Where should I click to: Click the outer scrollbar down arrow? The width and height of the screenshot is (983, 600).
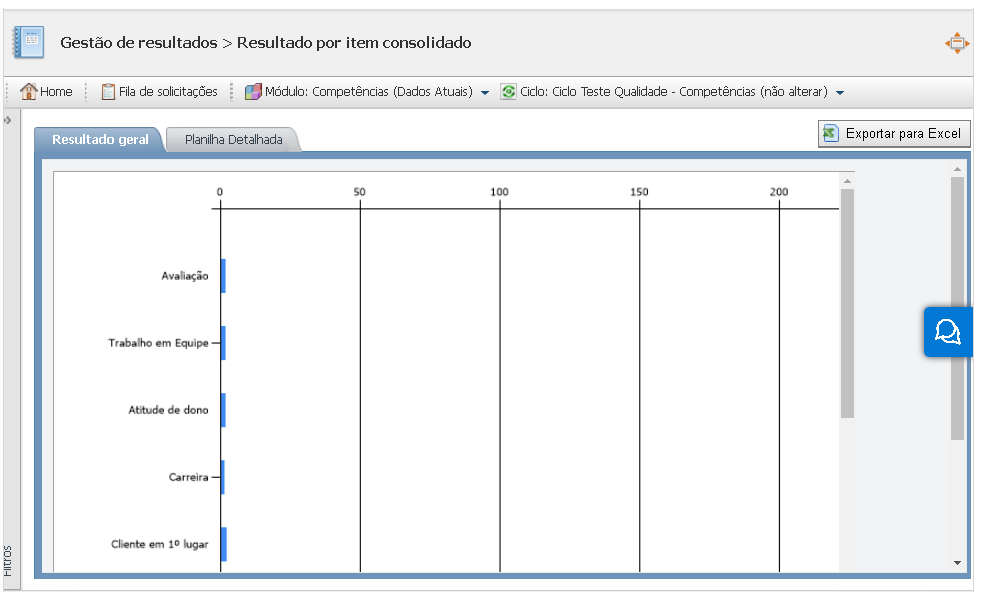957,563
